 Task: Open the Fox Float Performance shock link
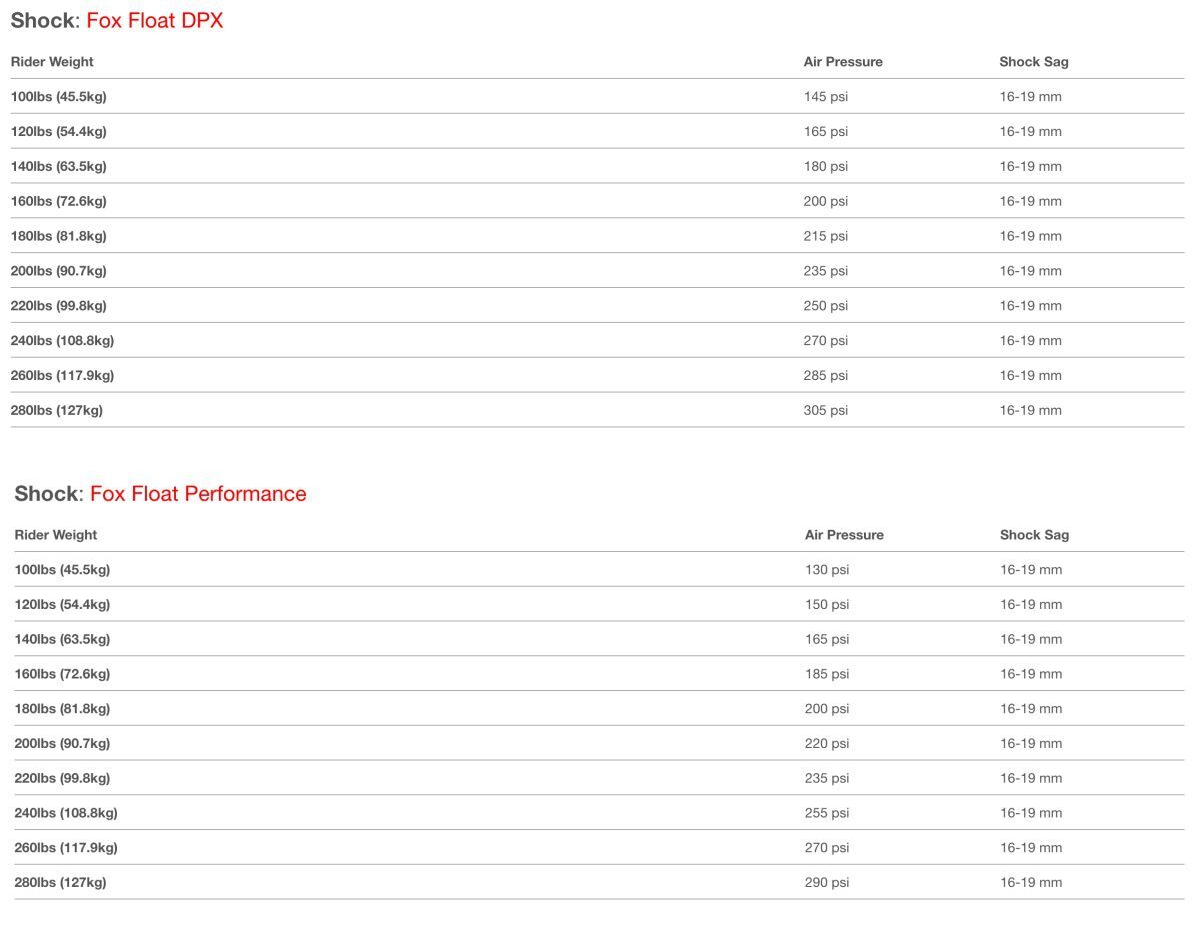198,494
